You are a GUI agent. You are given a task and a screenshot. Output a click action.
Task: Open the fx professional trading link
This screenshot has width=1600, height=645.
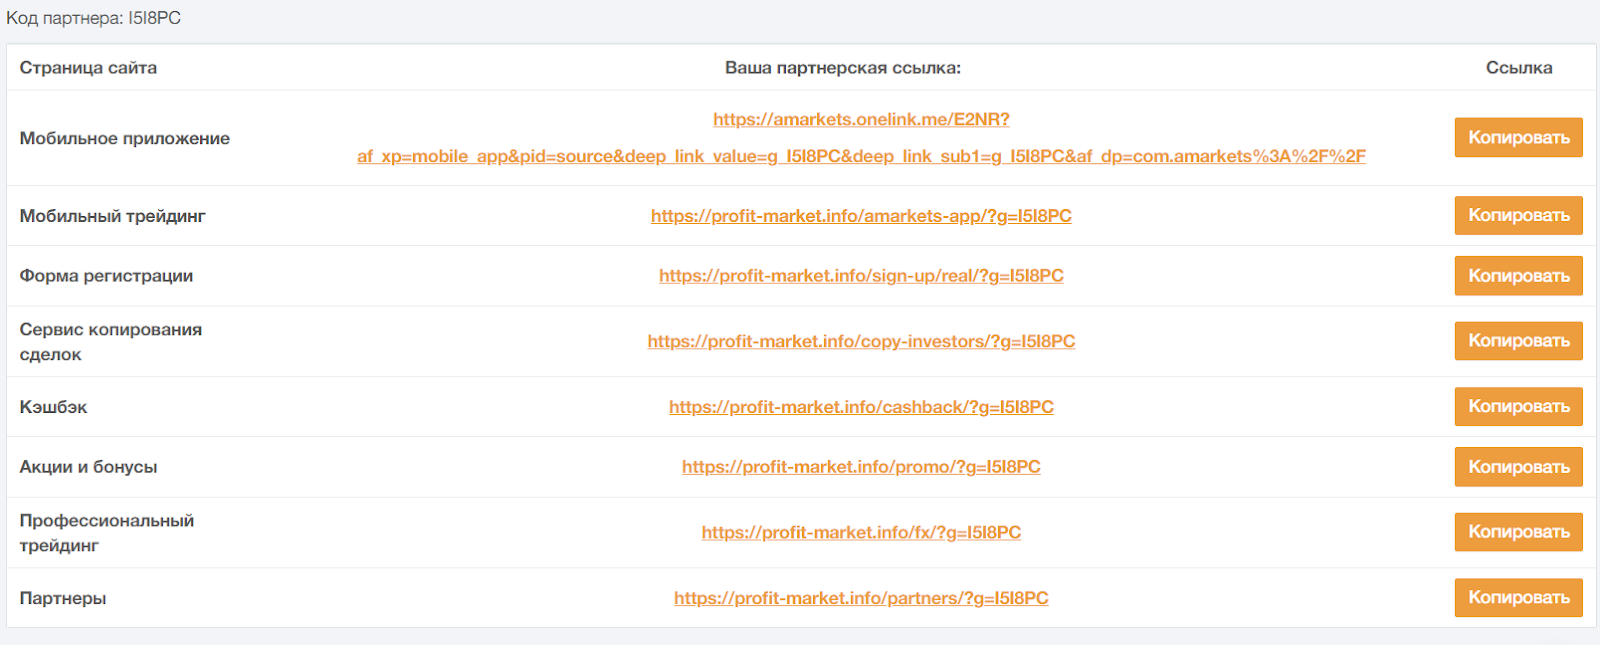pos(861,533)
